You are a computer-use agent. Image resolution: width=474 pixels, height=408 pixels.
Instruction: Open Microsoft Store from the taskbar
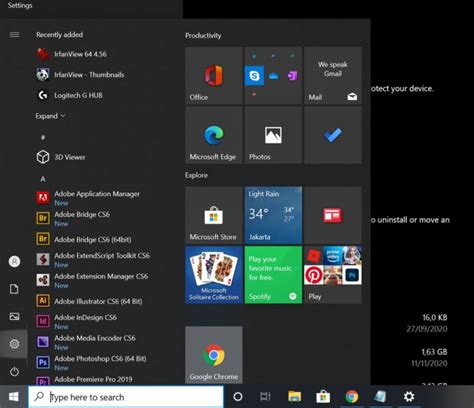(323, 397)
